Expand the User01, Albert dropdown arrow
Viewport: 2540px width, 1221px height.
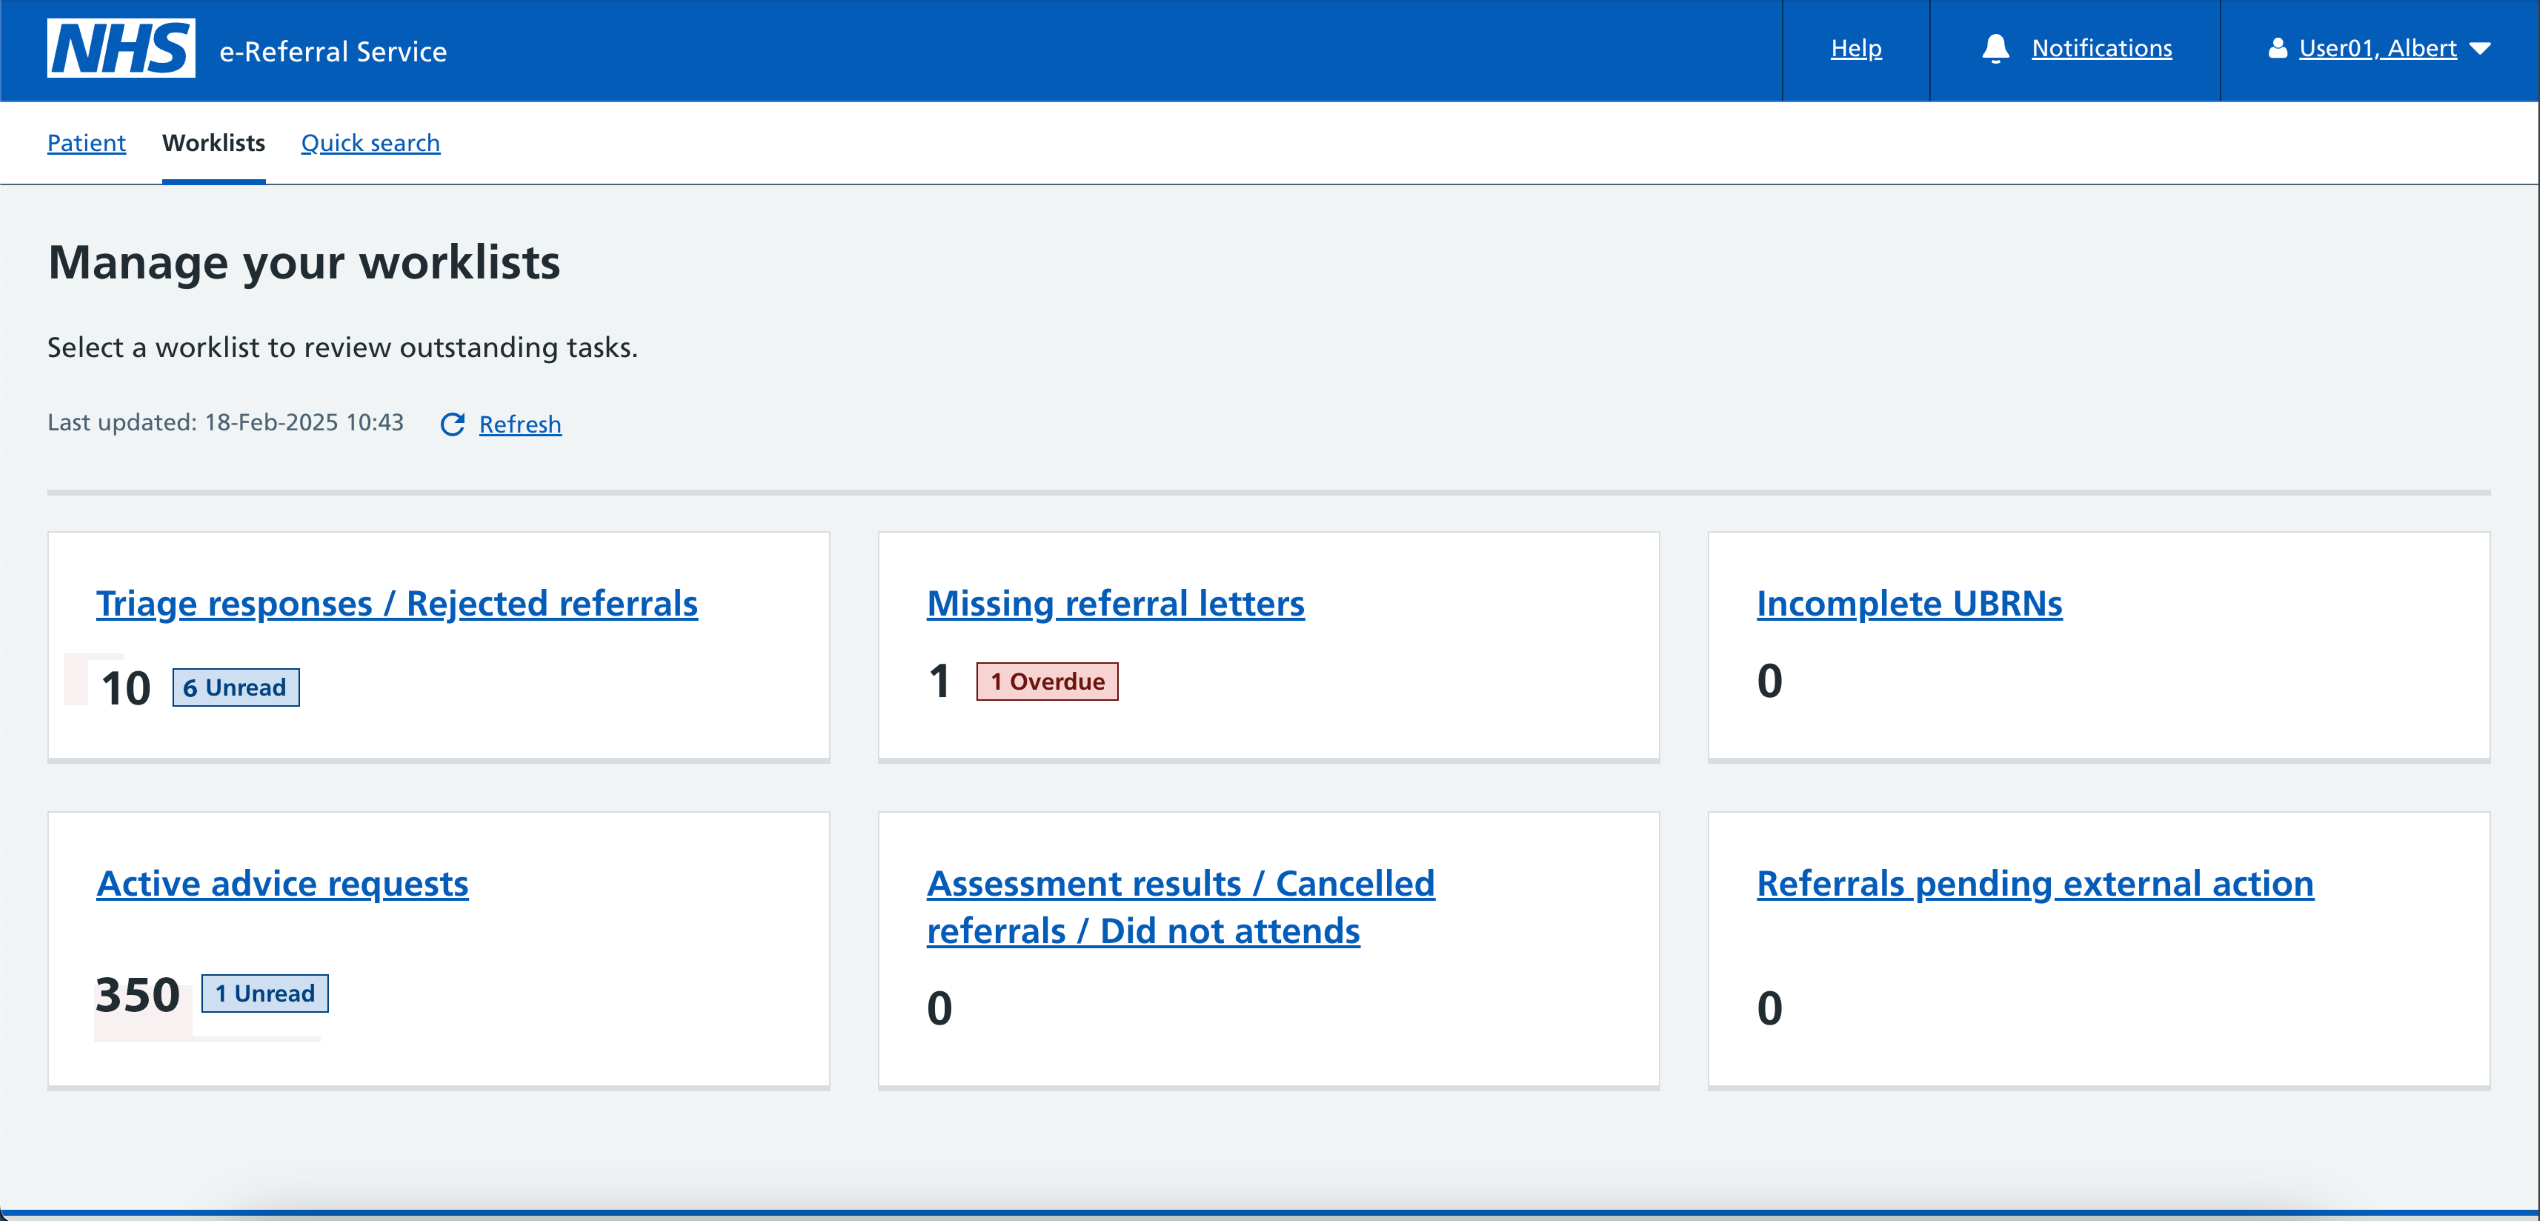2481,48
